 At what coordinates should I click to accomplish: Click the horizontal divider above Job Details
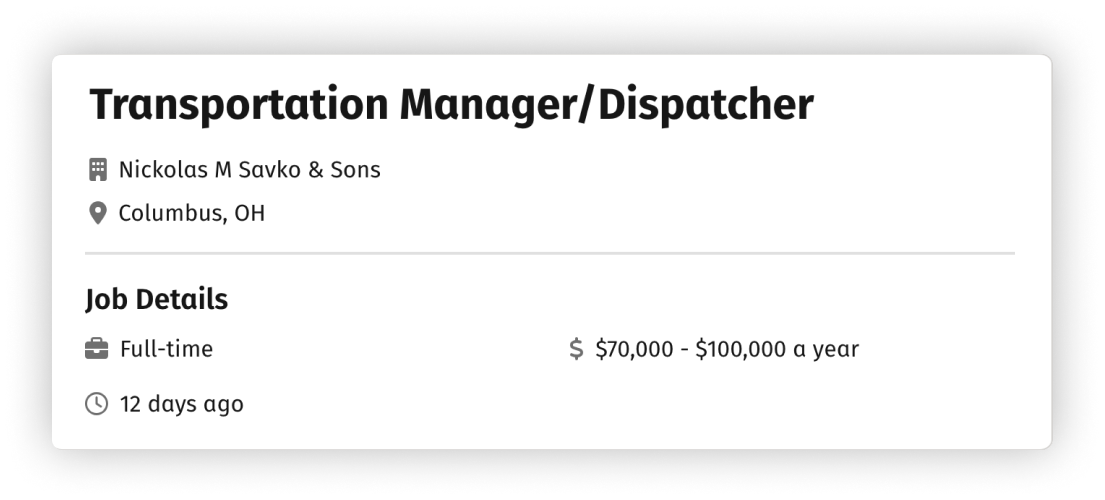550,254
